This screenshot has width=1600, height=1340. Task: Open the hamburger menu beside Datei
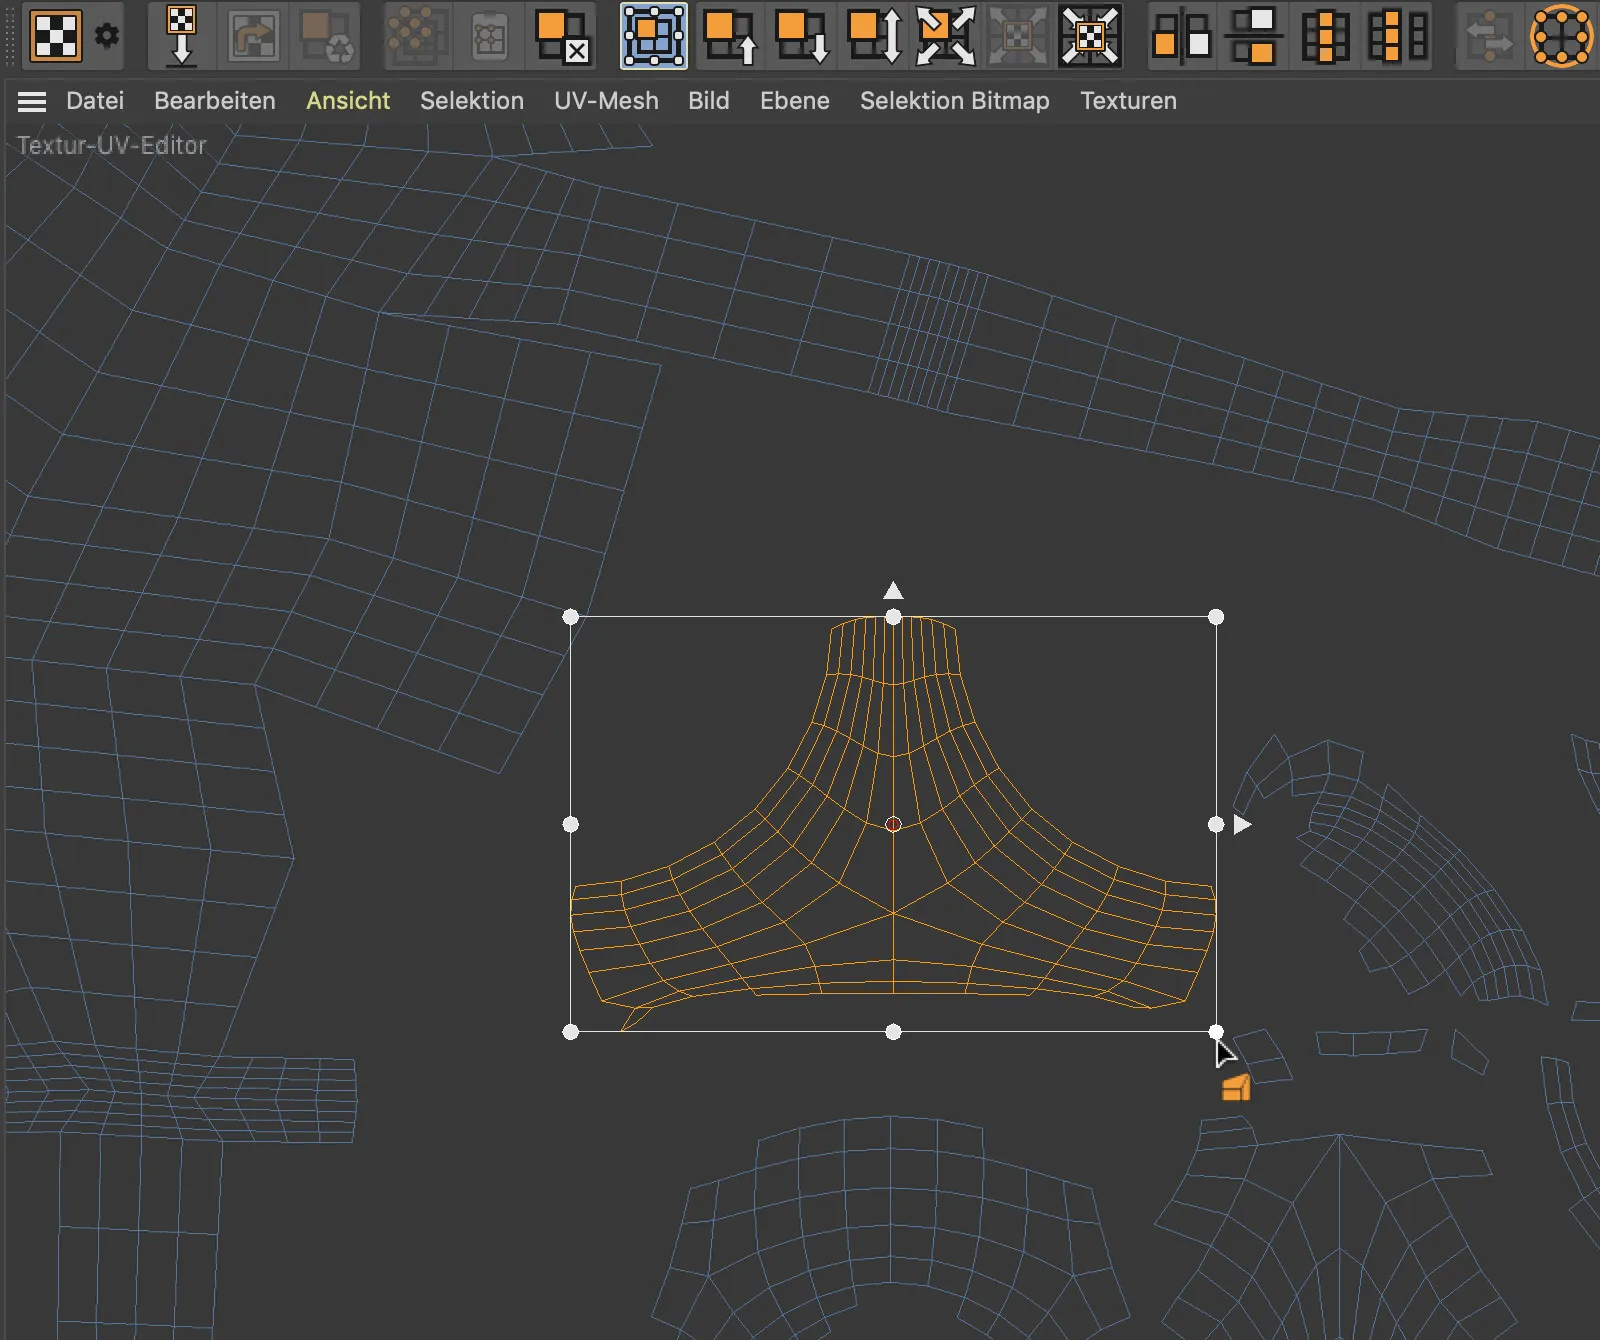click(x=32, y=101)
